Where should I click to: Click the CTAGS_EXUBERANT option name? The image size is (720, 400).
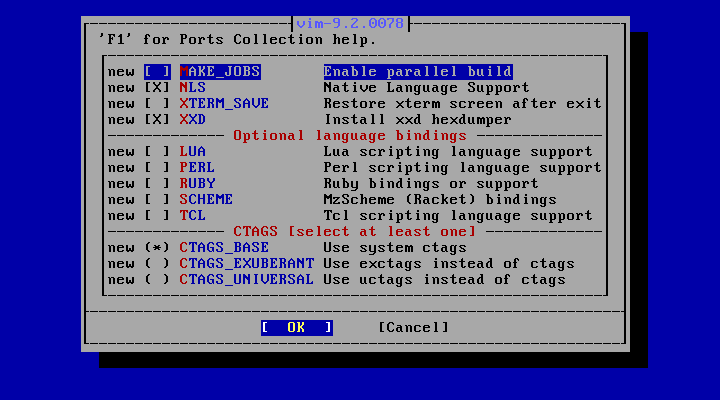[x=247, y=264]
